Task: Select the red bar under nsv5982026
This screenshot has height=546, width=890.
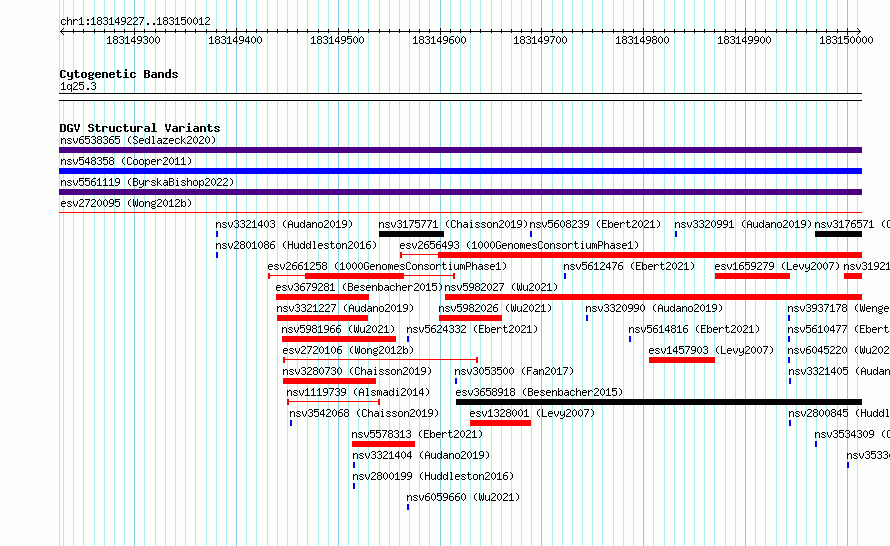Action: coord(470,318)
